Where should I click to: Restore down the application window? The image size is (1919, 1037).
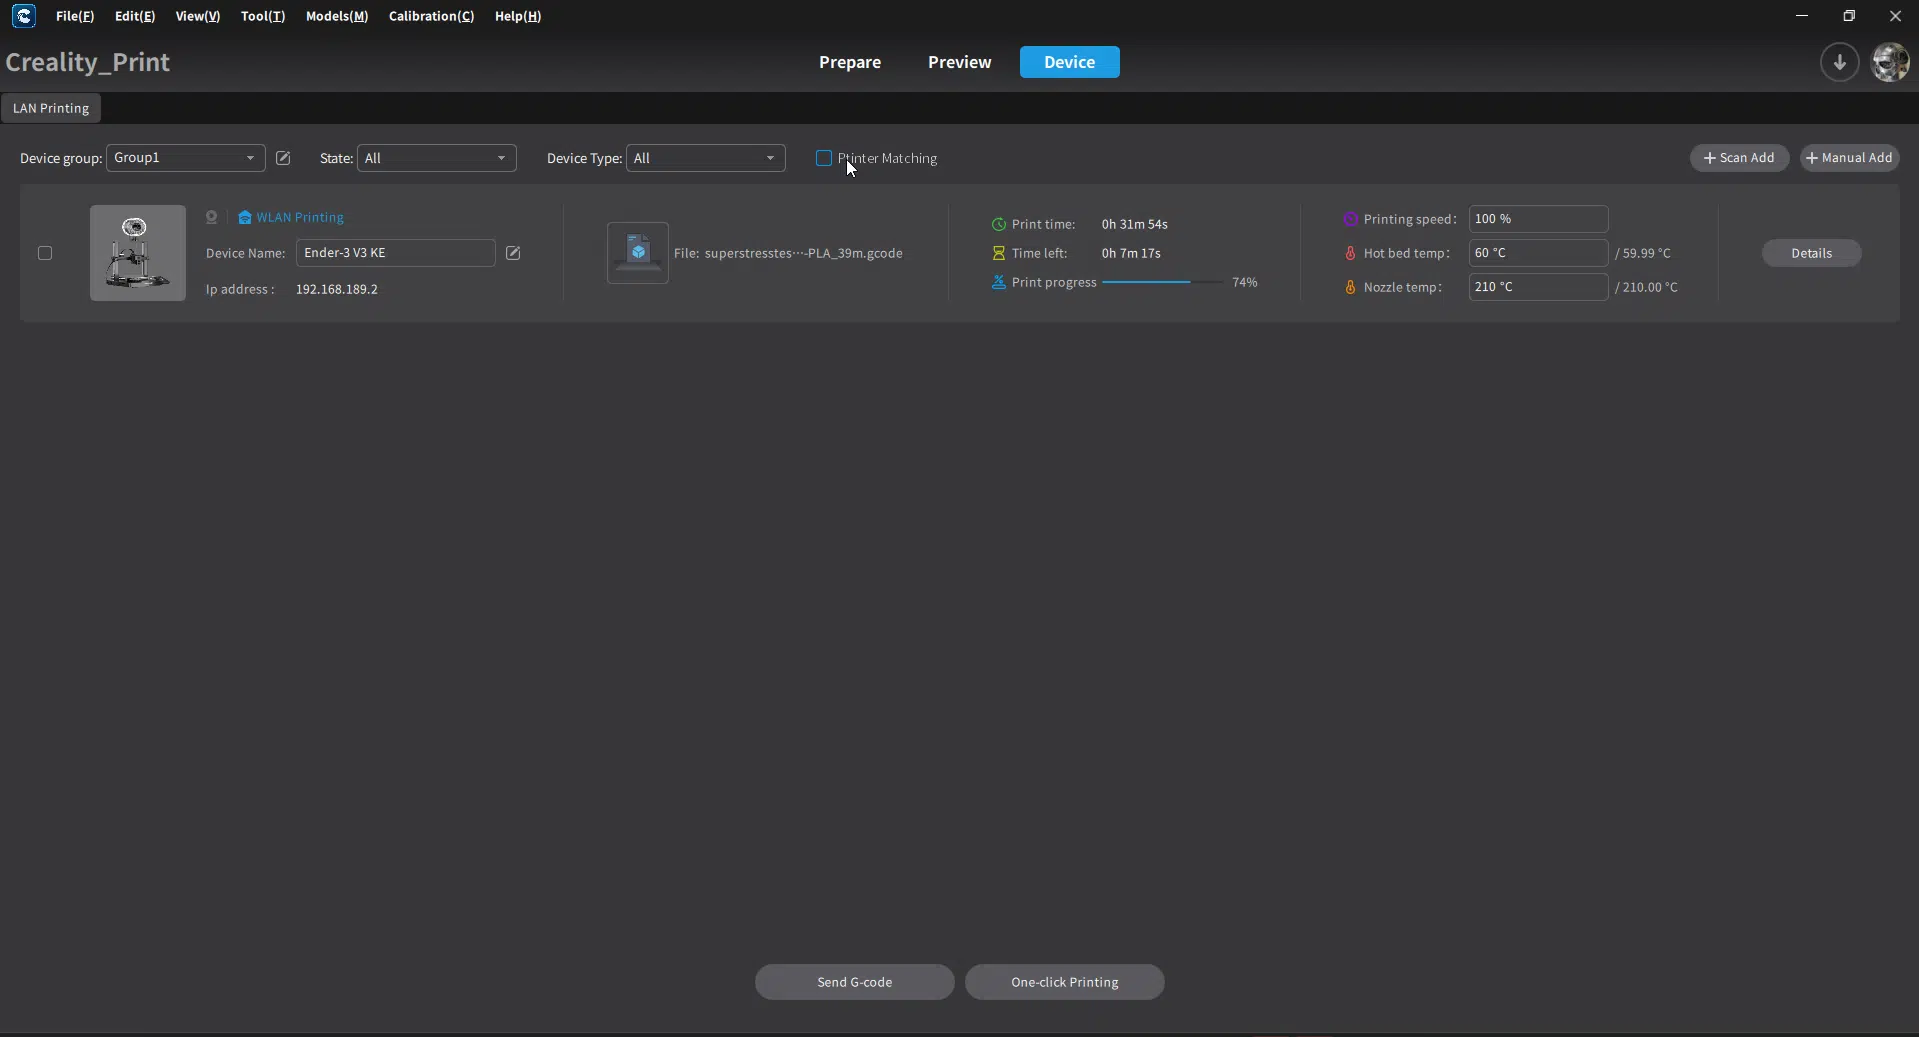1849,16
